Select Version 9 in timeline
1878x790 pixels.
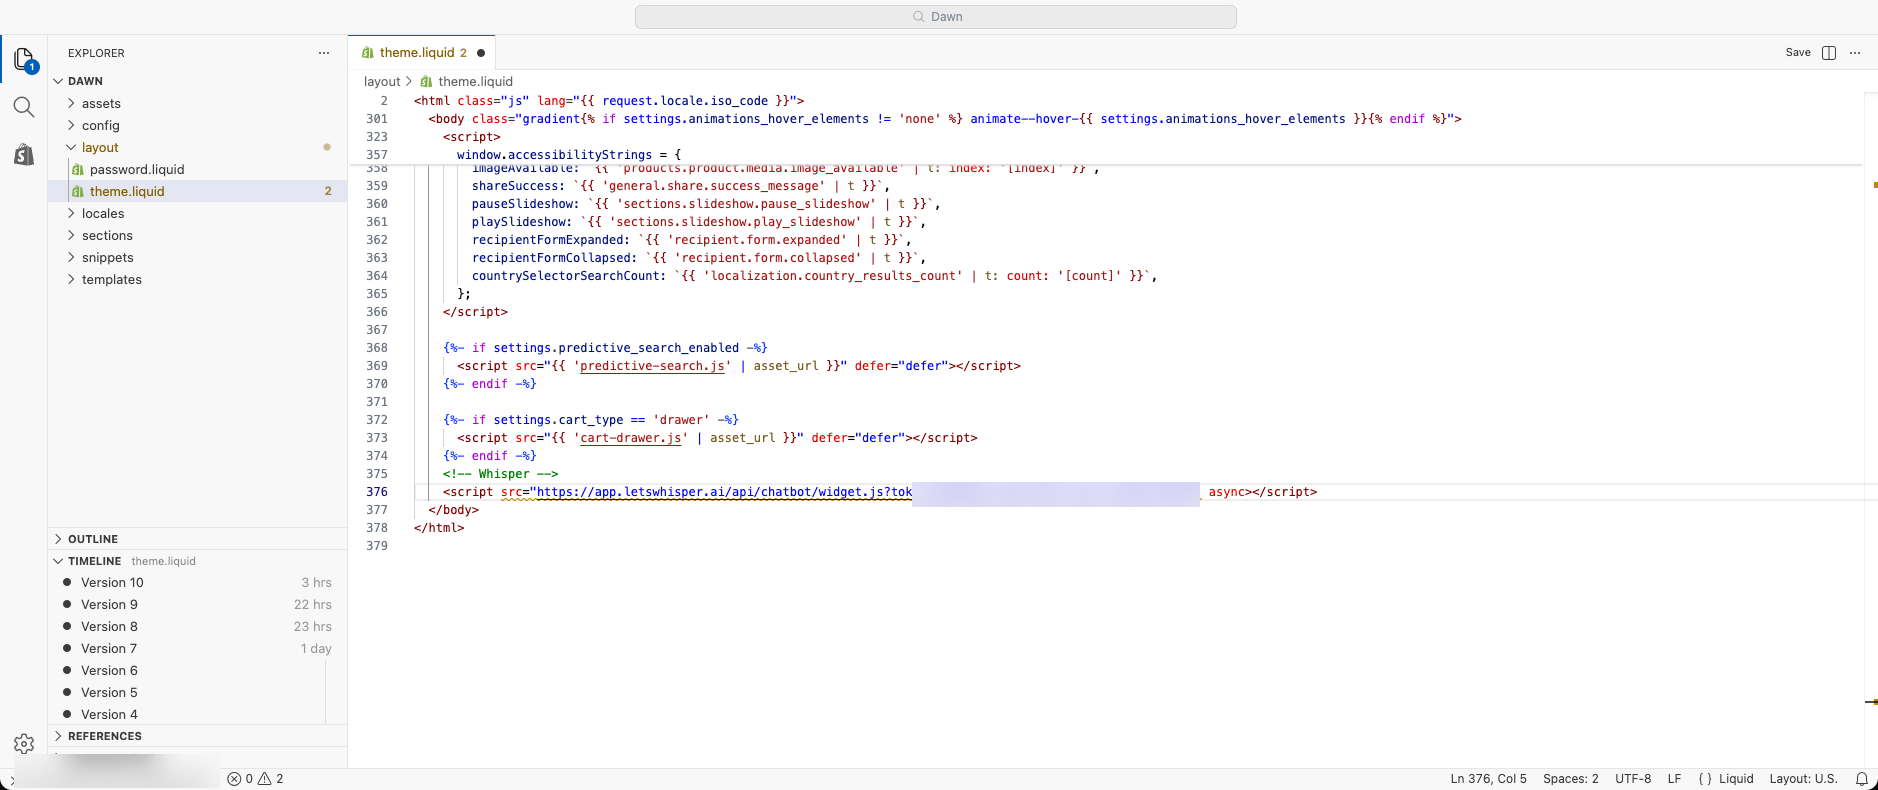tap(198, 604)
